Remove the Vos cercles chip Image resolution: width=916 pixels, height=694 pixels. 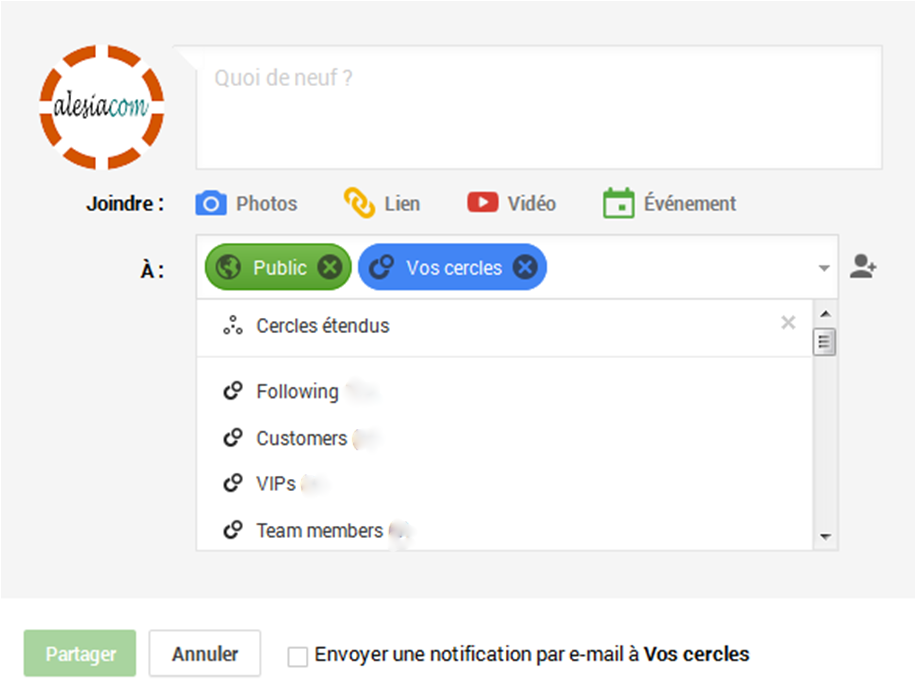coord(525,267)
